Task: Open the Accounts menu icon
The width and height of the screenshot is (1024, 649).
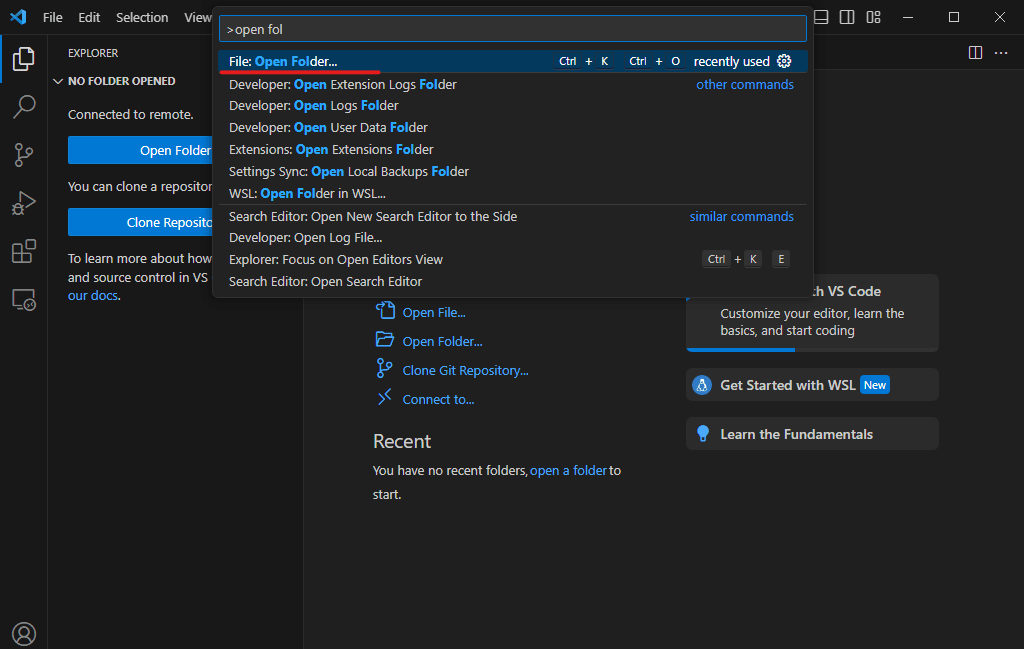Action: [24, 633]
